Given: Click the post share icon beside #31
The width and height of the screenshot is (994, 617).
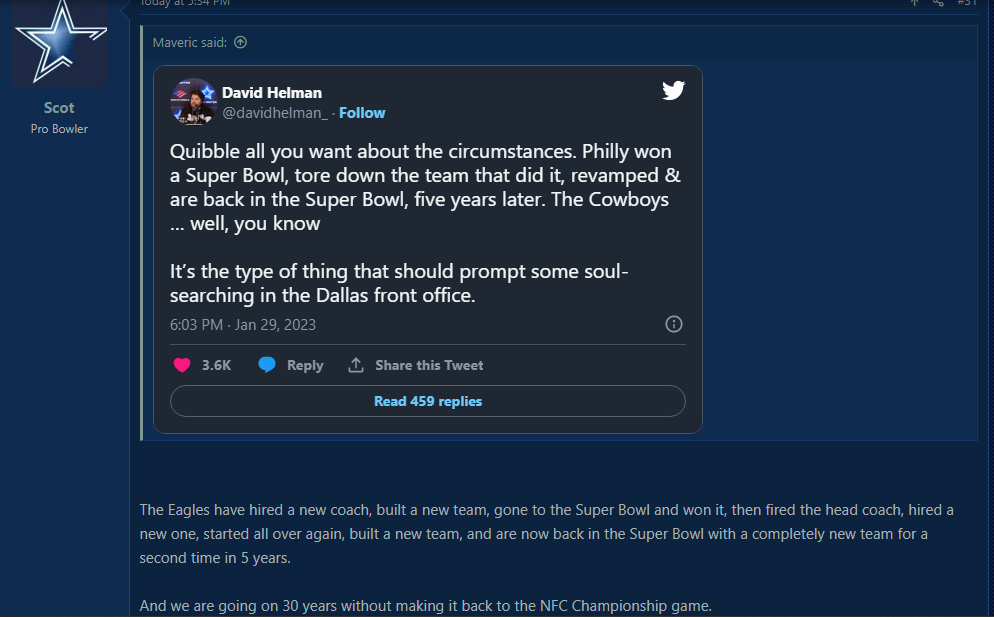Looking at the screenshot, I should click(x=938, y=3).
